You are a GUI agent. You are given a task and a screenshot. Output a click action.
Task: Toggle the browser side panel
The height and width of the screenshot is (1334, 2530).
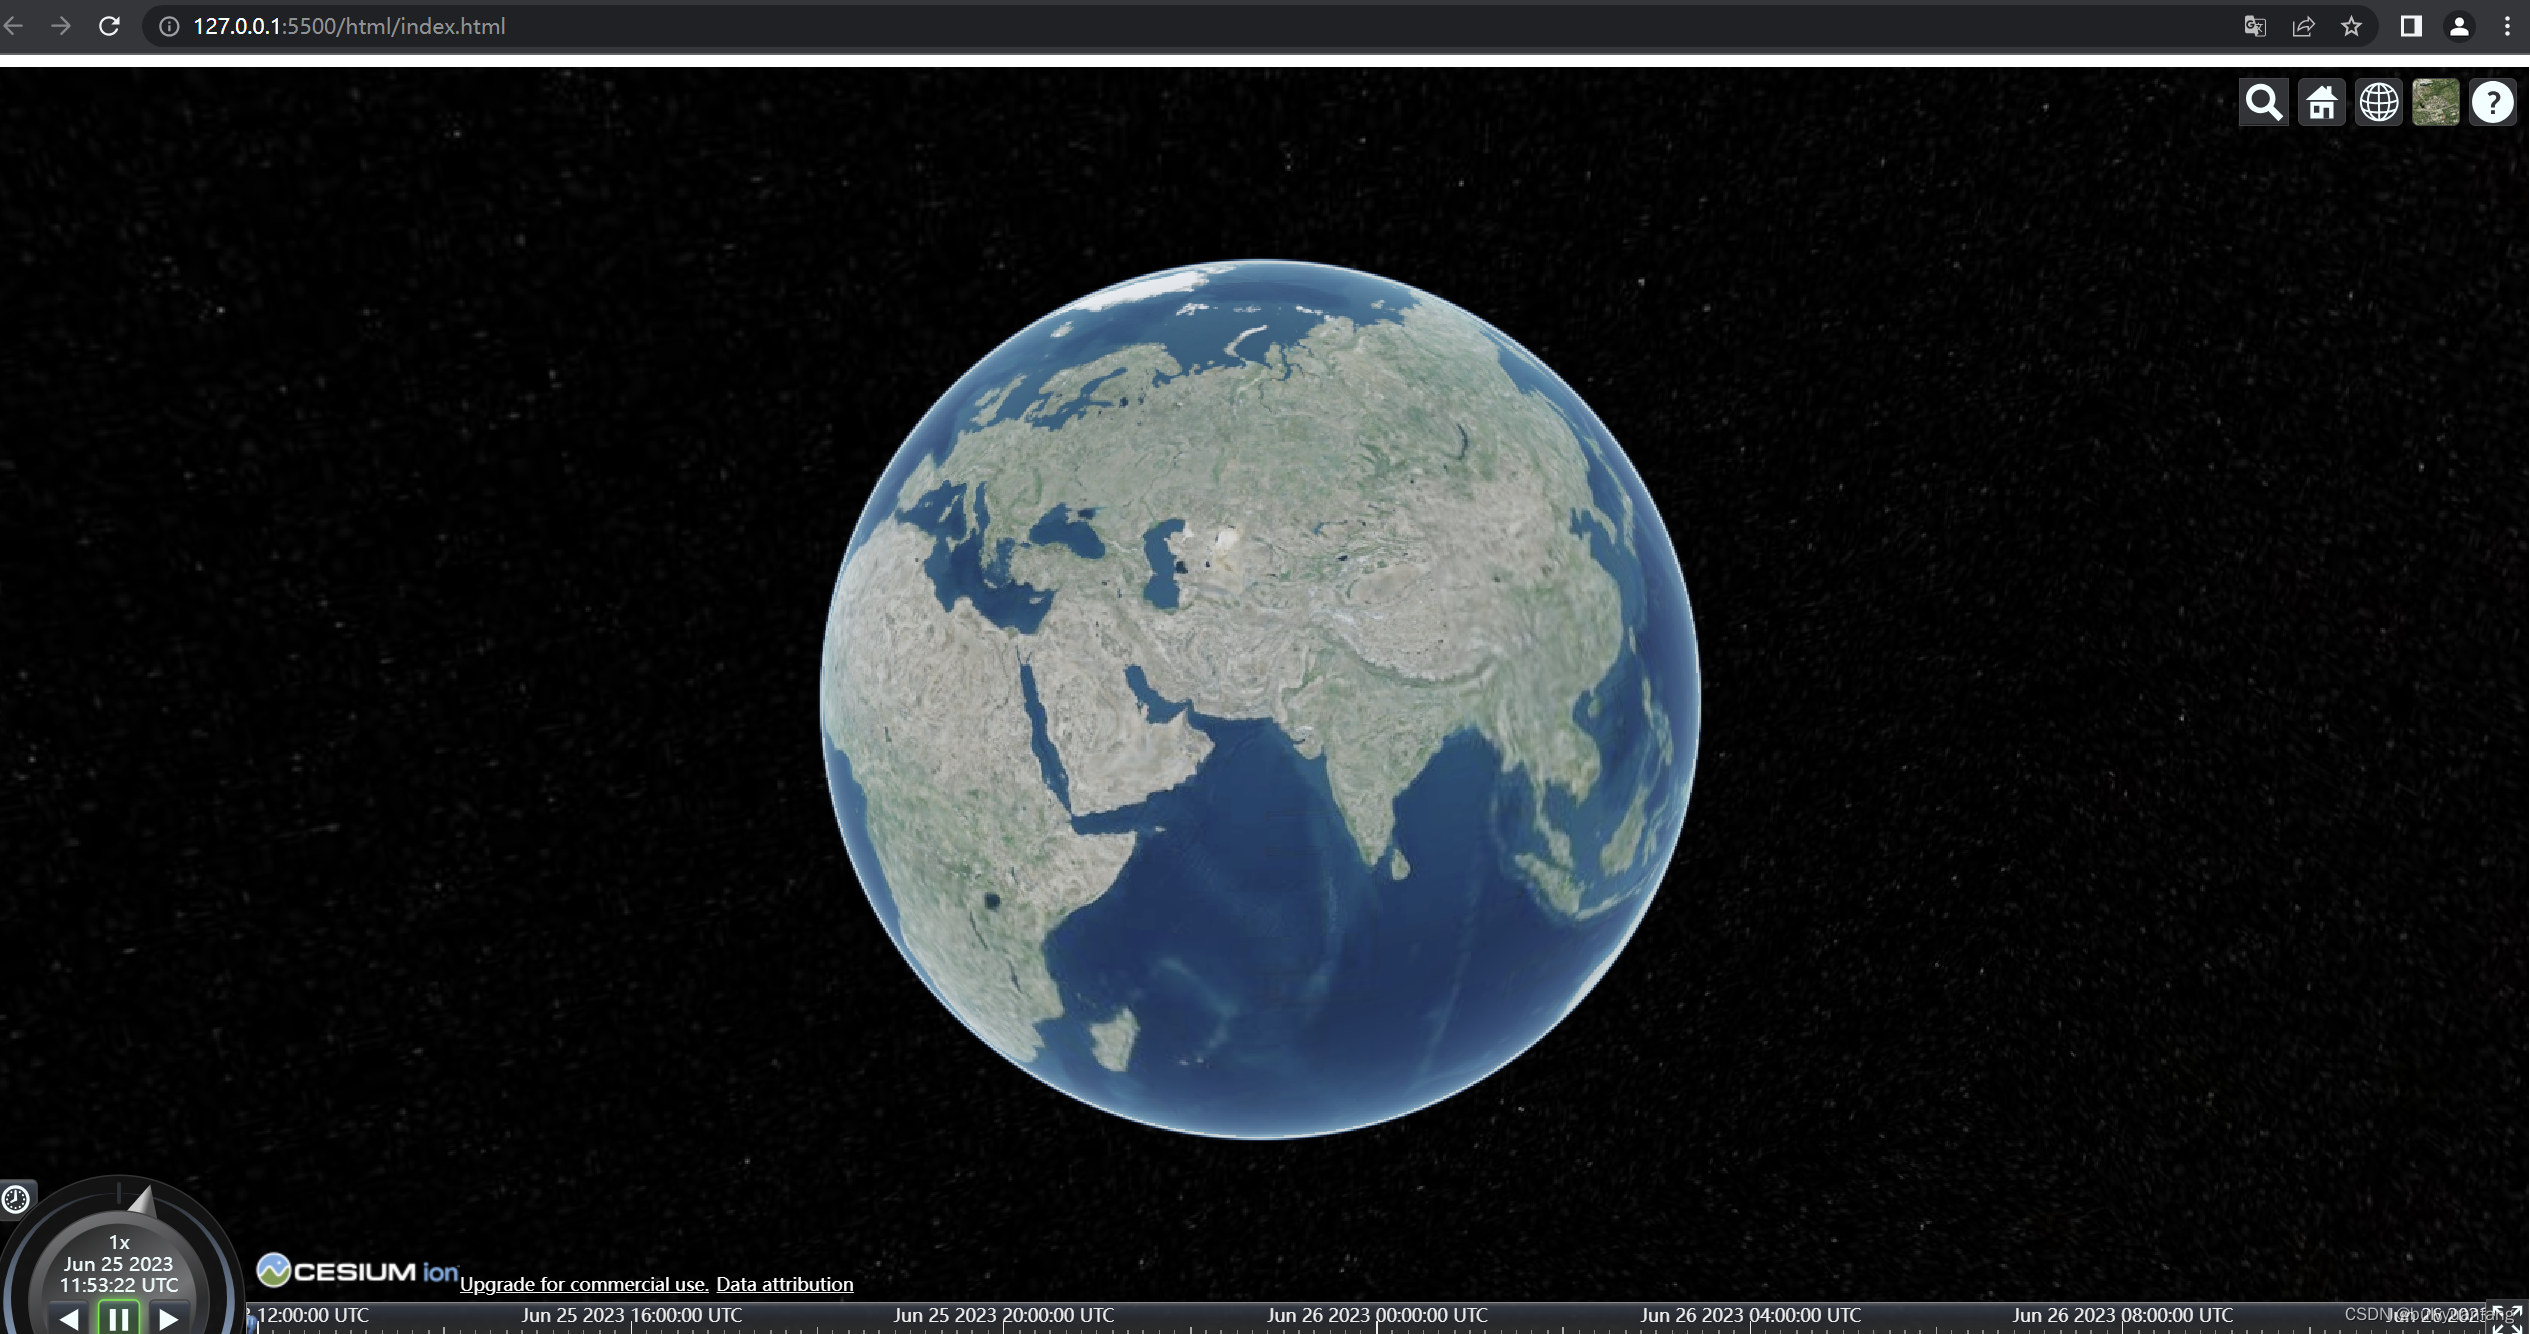(2410, 26)
